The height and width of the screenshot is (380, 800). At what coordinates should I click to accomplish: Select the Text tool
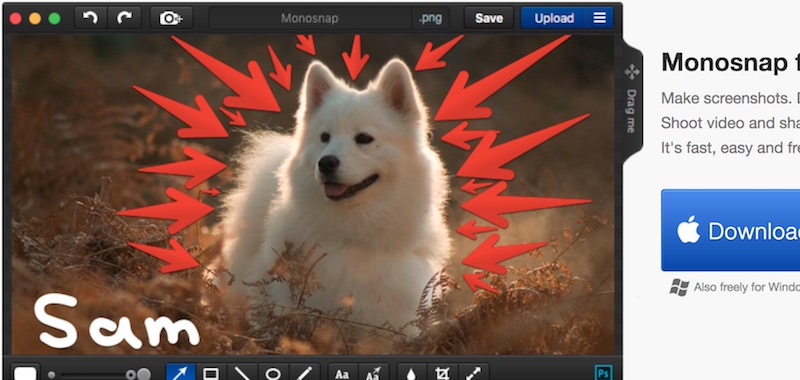pyautogui.click(x=342, y=373)
